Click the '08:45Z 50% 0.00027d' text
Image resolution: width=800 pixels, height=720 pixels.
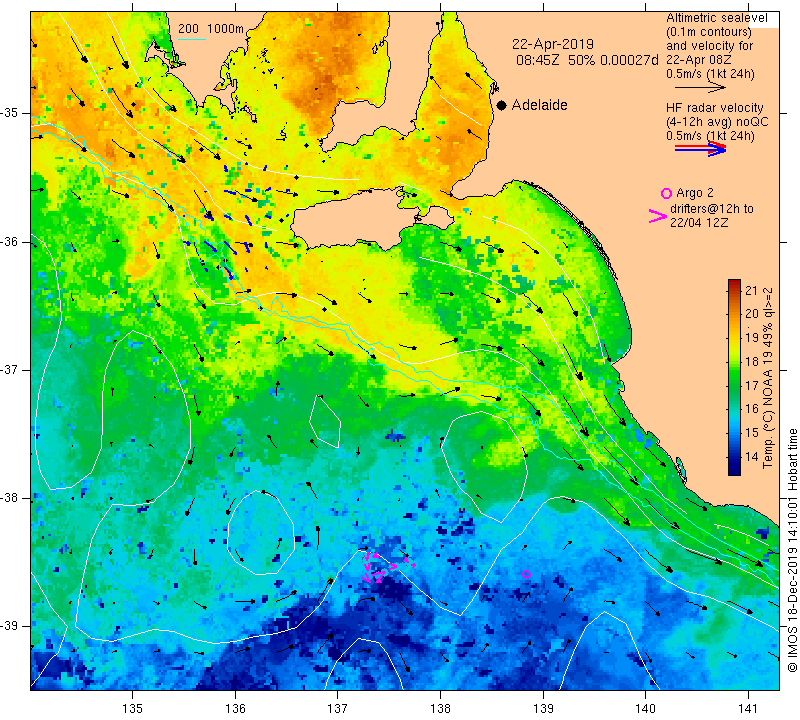tap(587, 60)
